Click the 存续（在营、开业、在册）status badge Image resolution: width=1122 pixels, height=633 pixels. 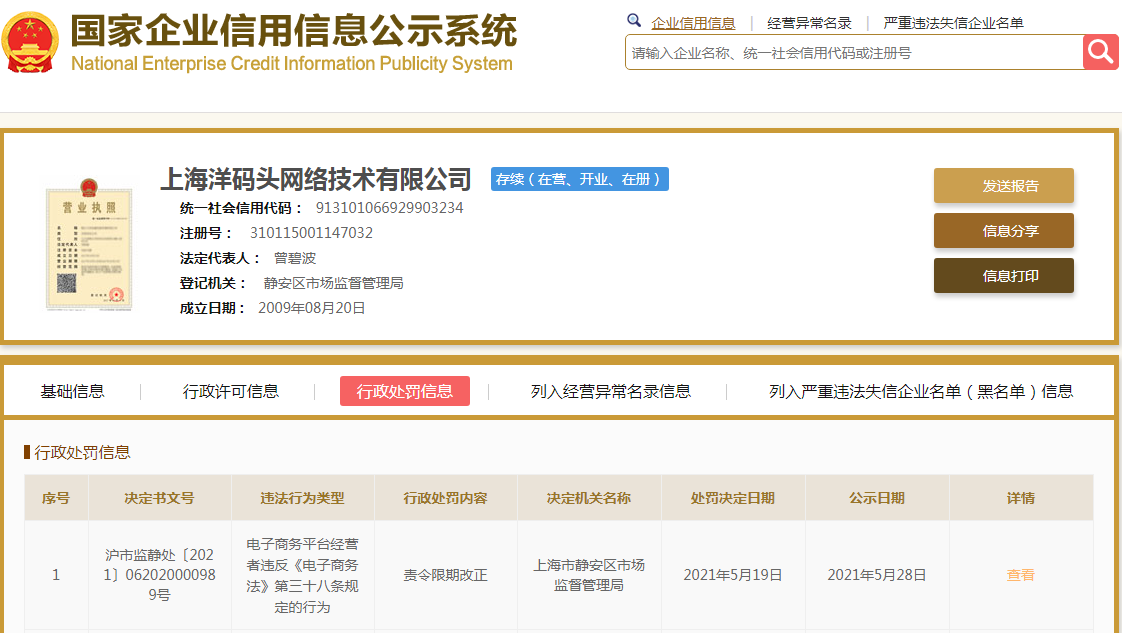click(x=580, y=179)
